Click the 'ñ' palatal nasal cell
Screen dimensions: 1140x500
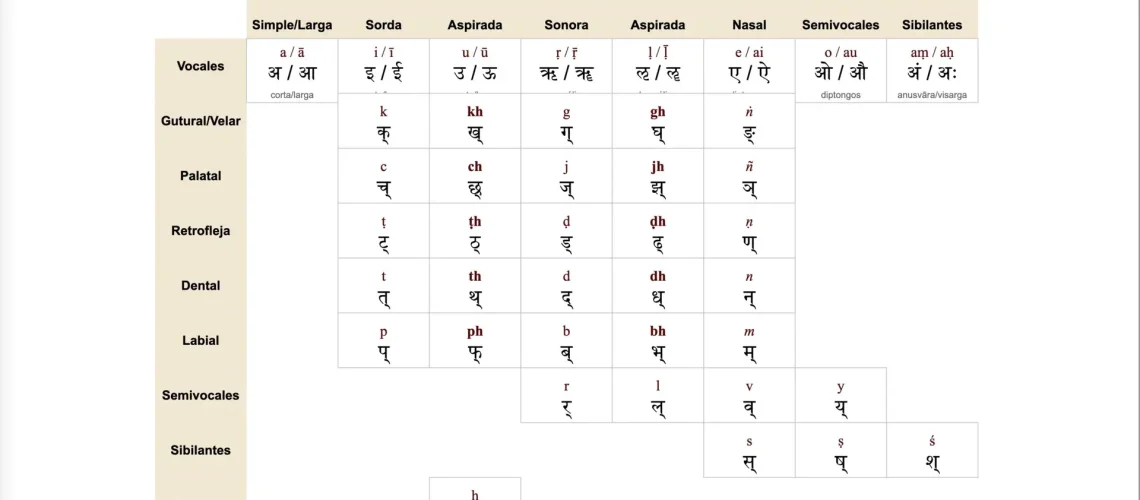tap(749, 177)
